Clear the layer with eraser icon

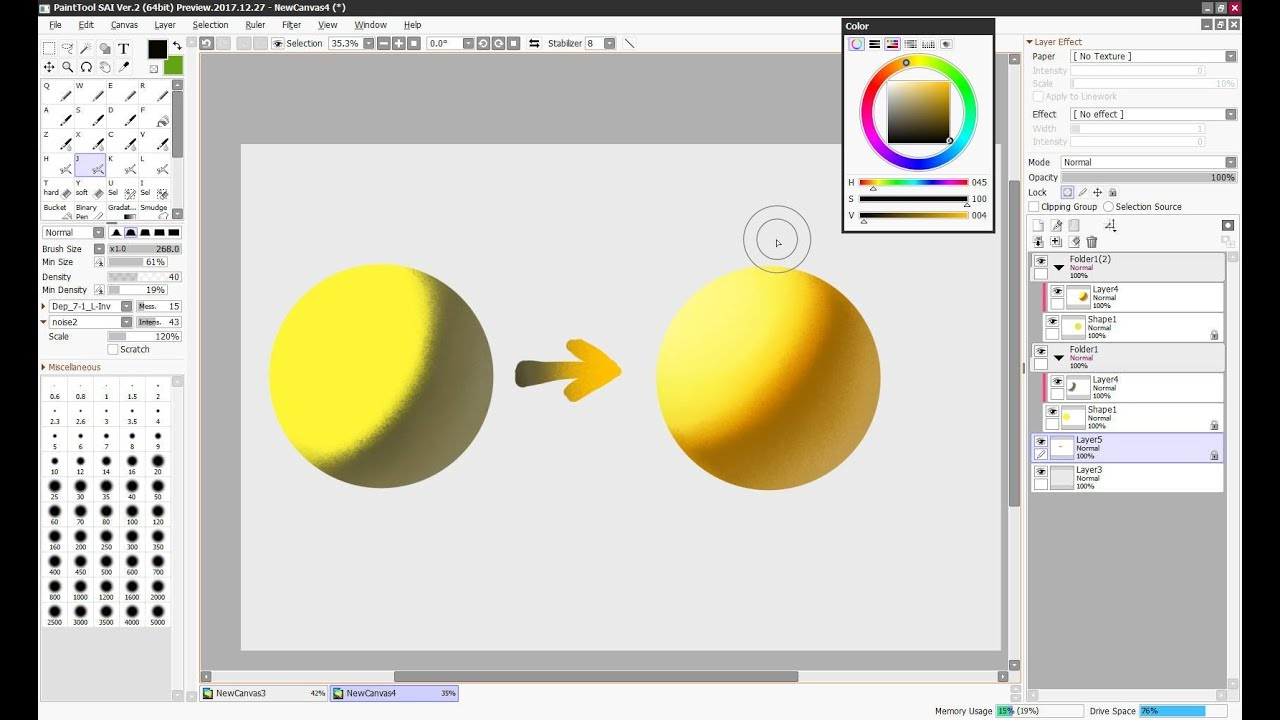[x=1074, y=242]
